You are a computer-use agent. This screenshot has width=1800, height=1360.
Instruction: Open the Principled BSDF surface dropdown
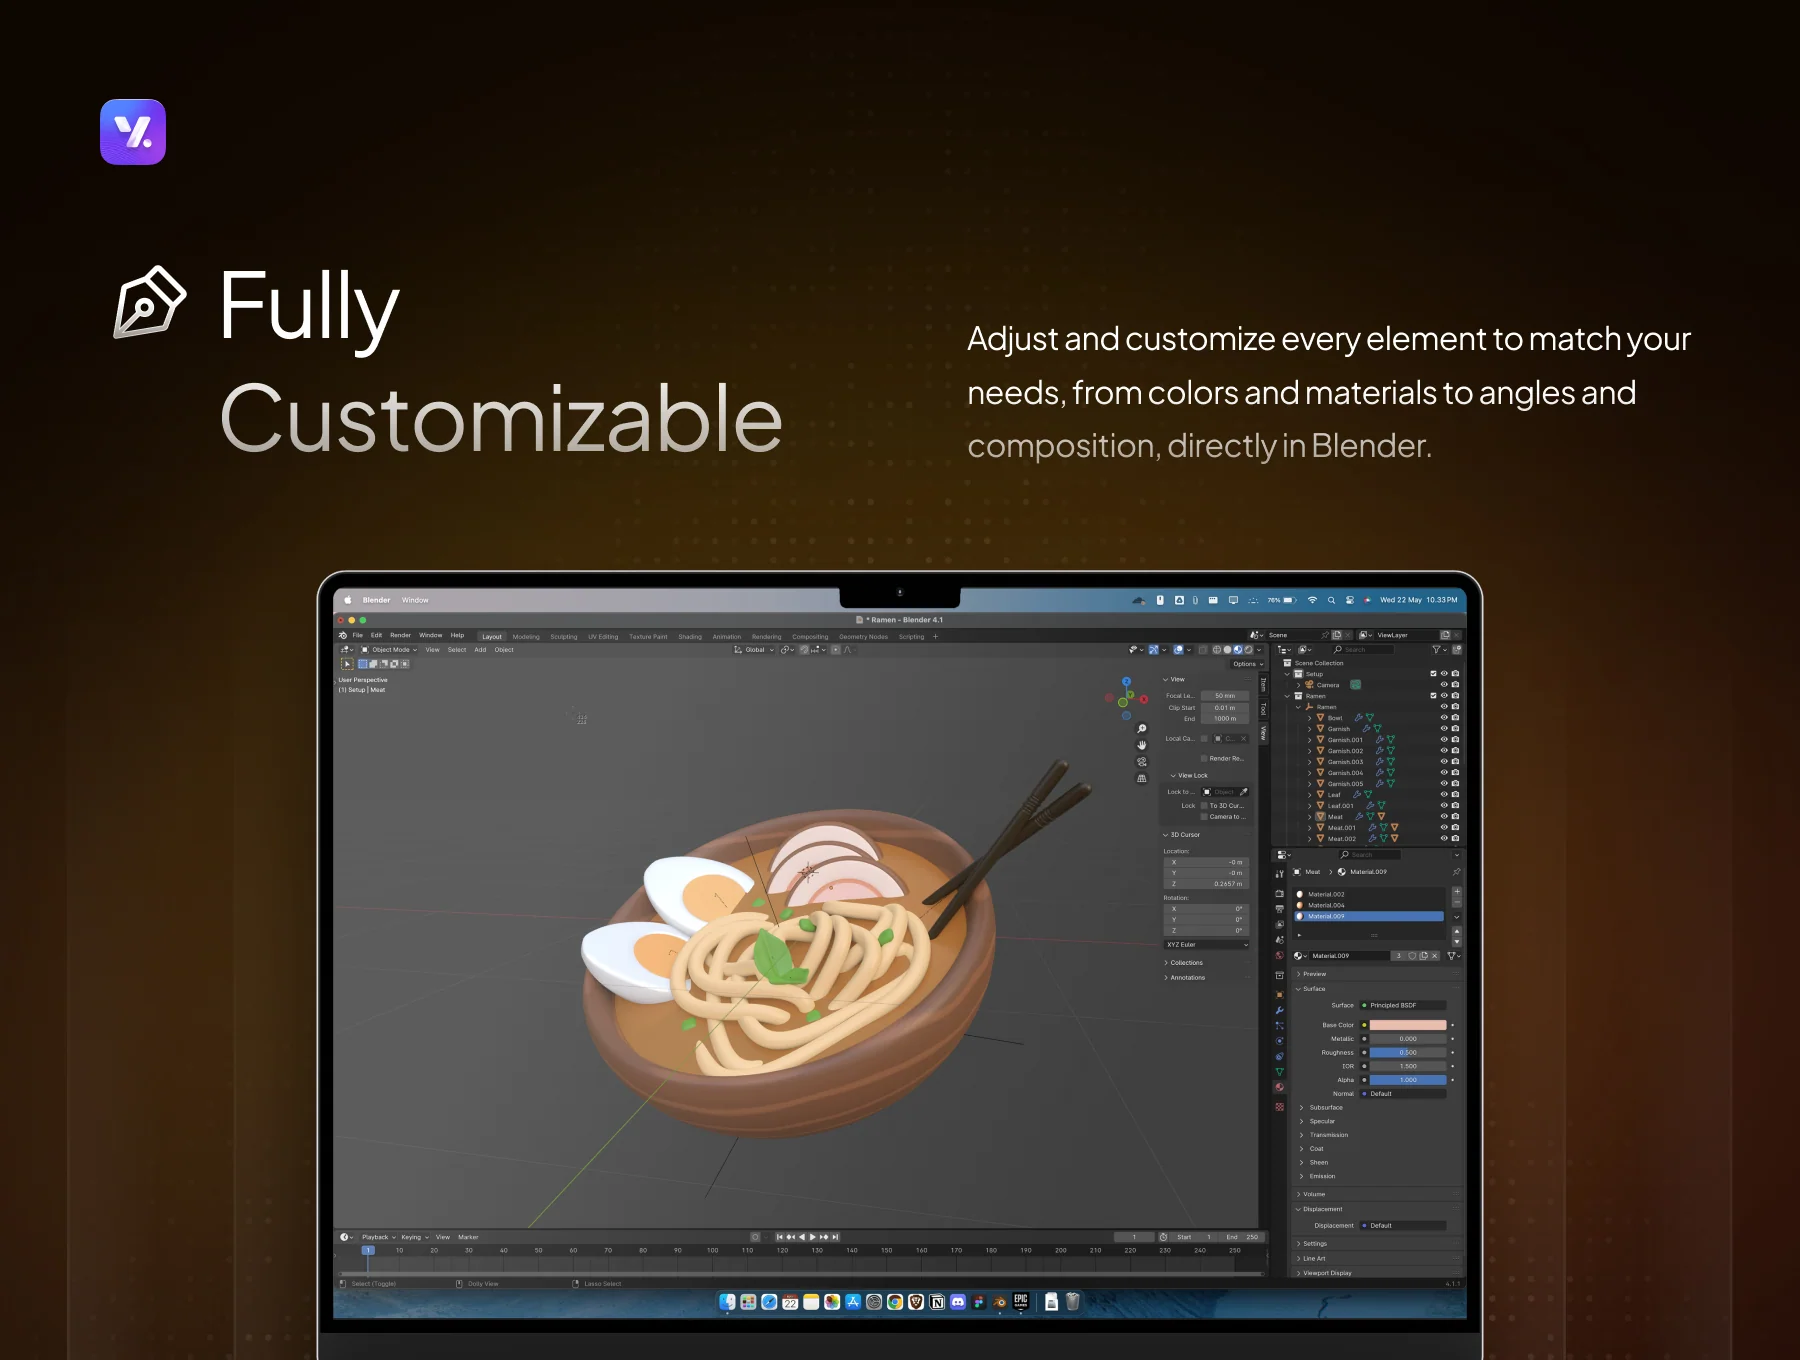pyautogui.click(x=1403, y=1005)
